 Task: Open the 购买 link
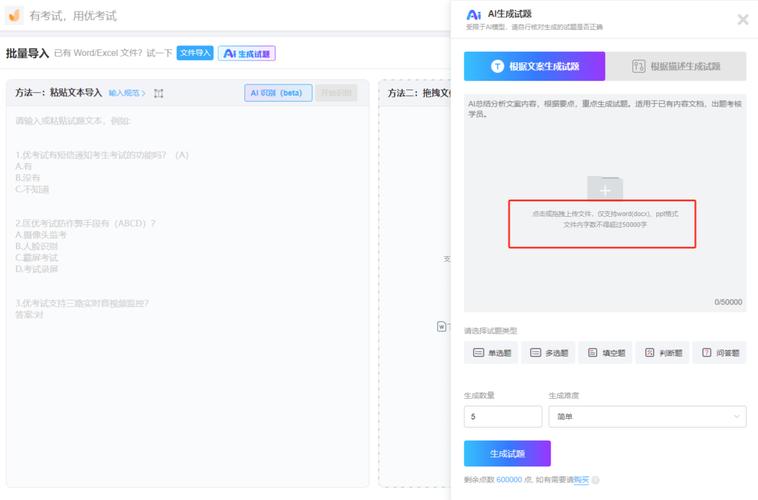coord(581,480)
